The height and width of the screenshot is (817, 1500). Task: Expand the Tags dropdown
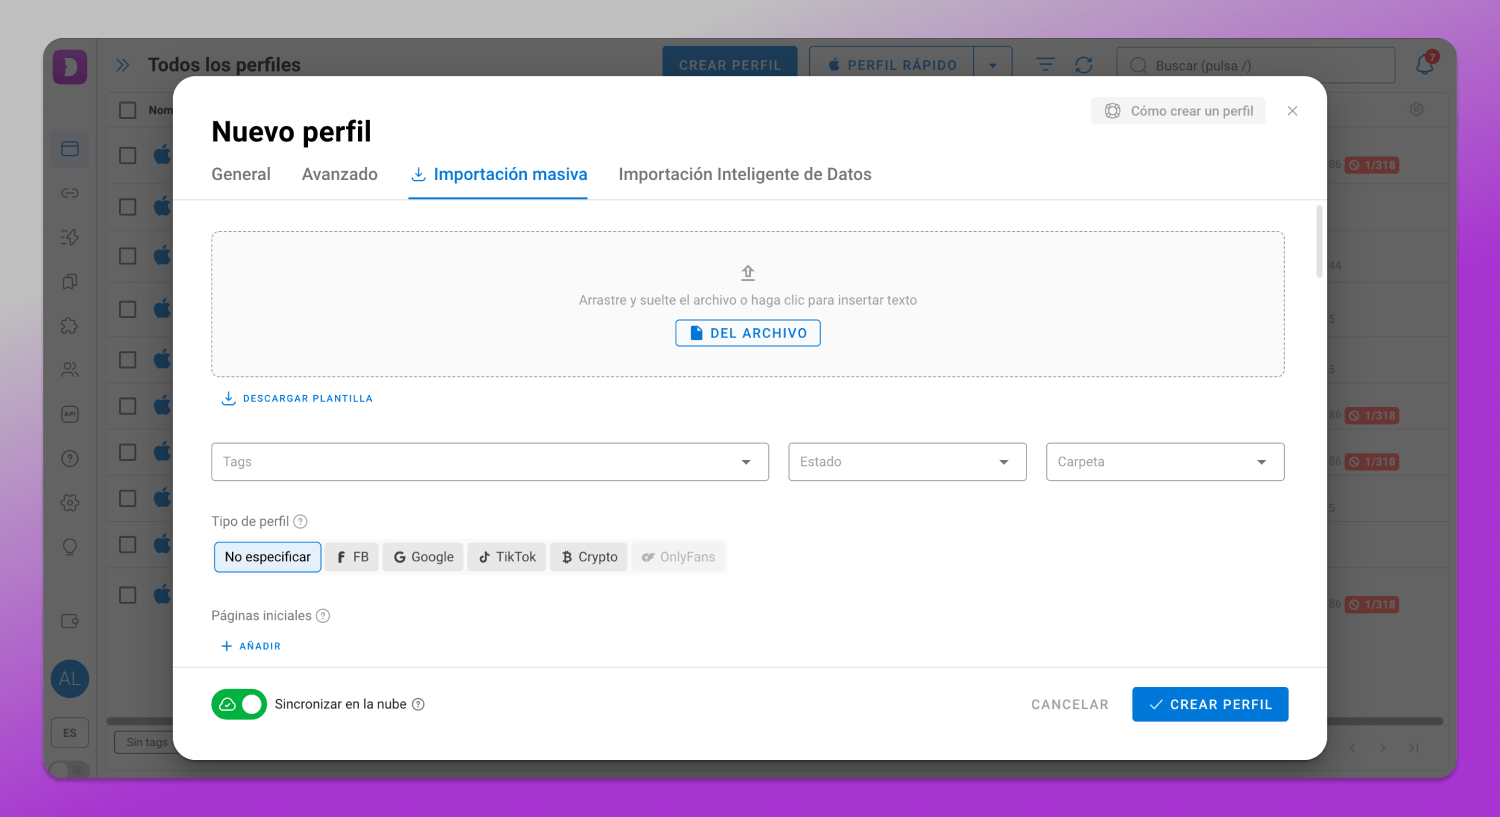coord(490,462)
